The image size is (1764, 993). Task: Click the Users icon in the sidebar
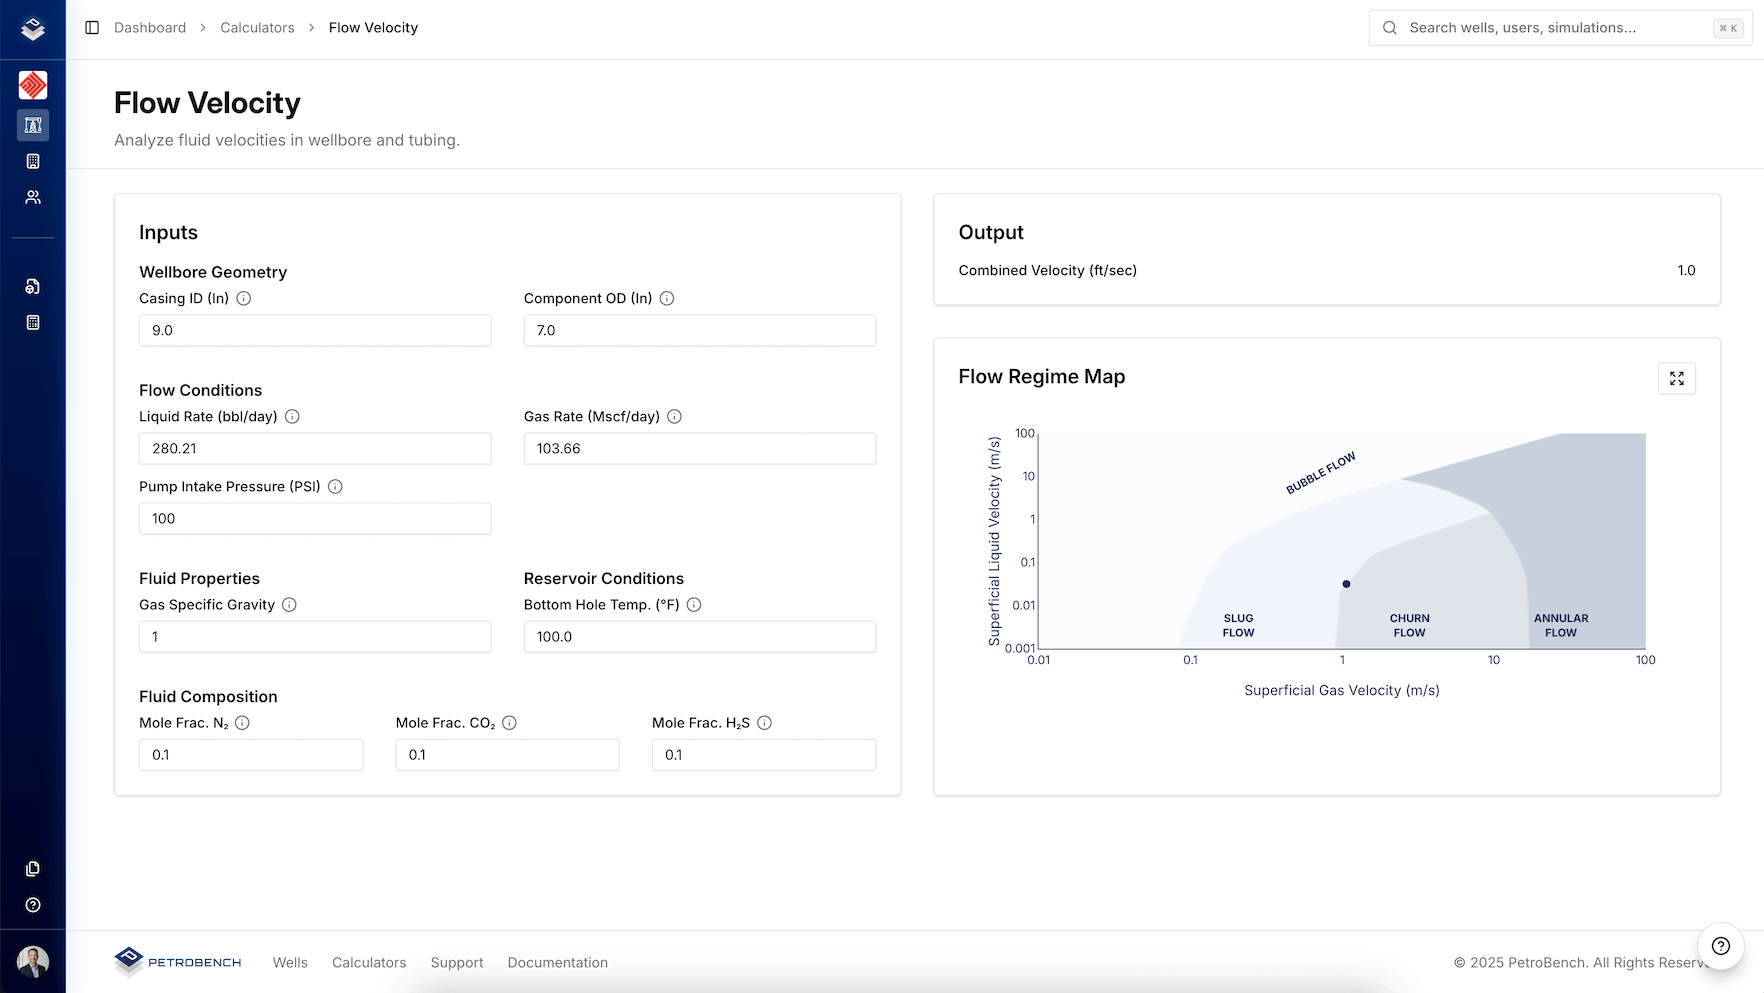[x=33, y=197]
